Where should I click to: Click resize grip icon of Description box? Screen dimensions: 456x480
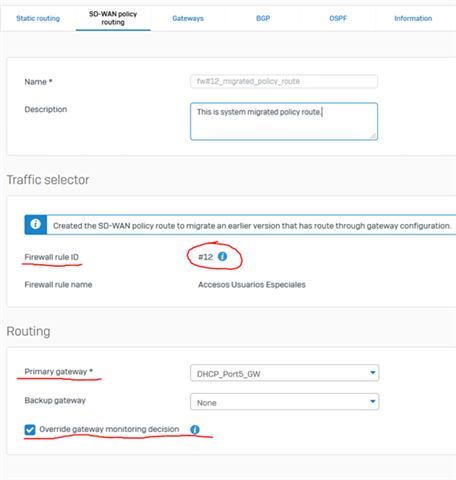point(373,136)
